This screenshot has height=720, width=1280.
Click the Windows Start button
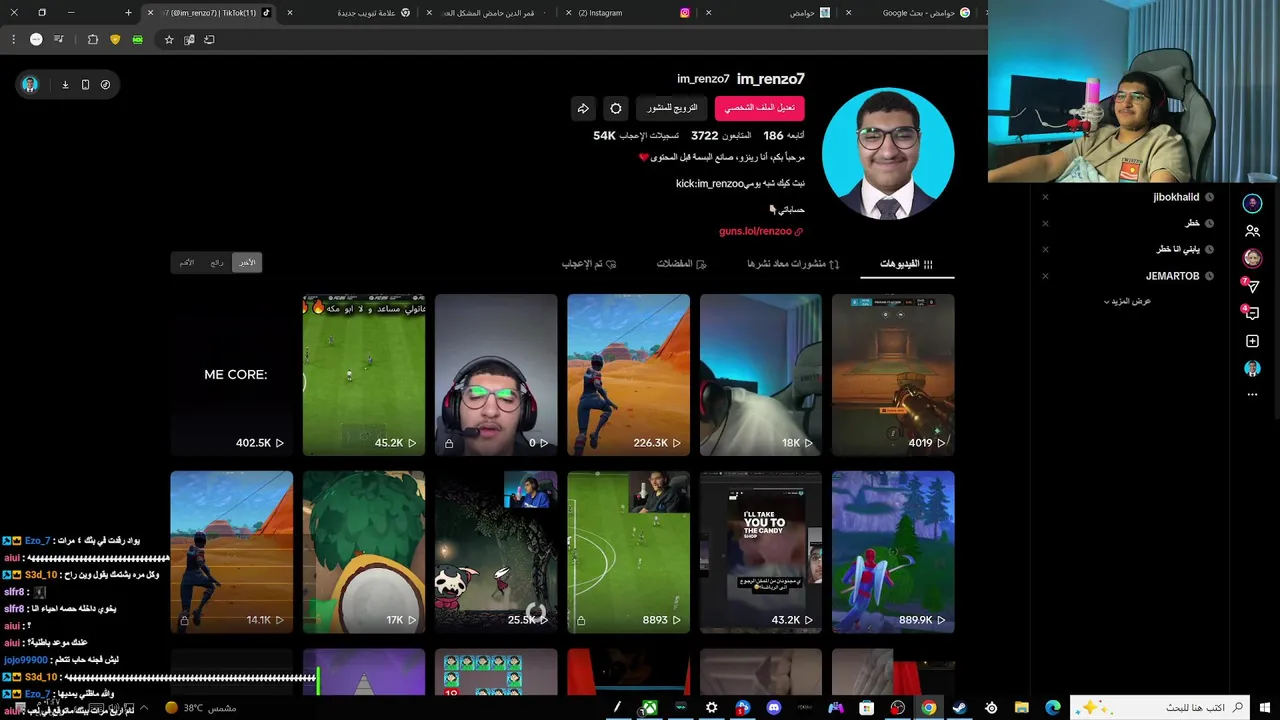[x=1265, y=708]
